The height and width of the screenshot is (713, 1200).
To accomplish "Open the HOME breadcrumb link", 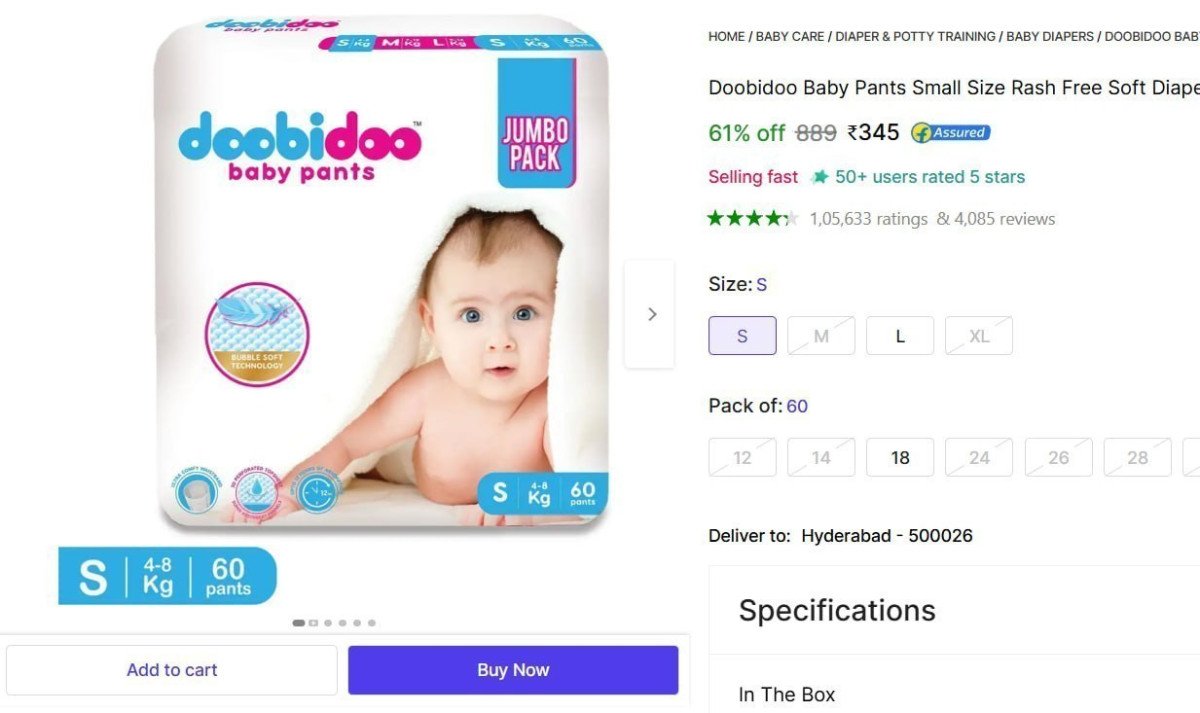I will [726, 36].
